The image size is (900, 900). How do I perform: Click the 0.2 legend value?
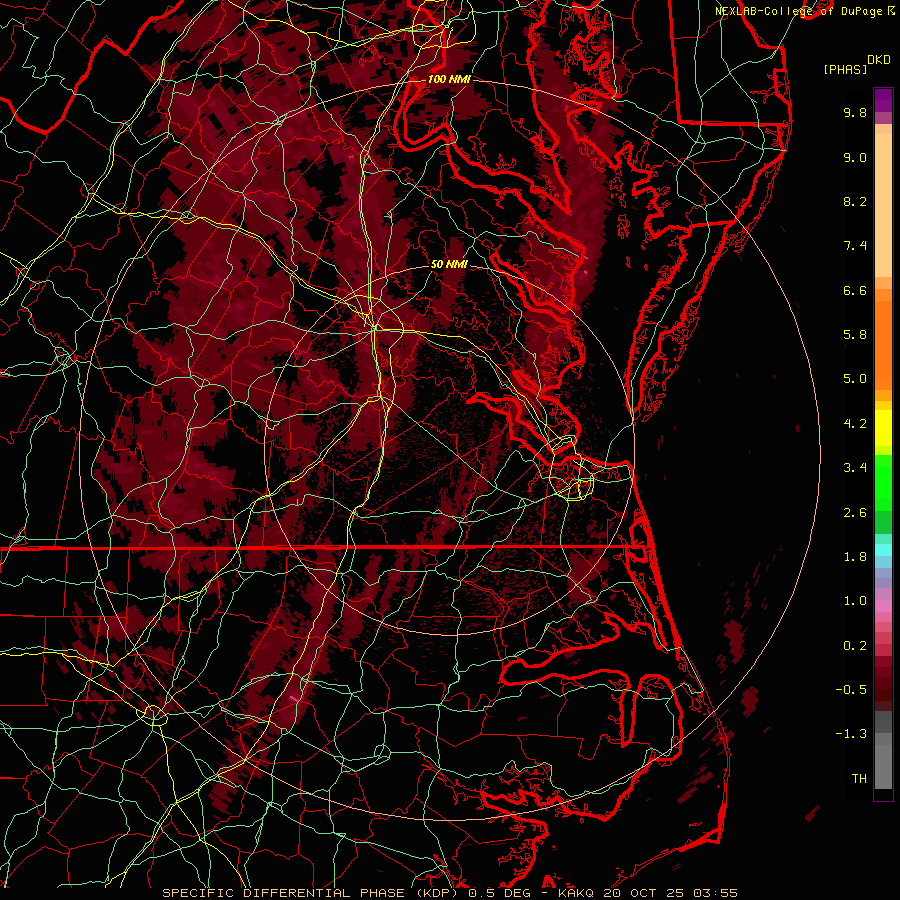point(855,646)
